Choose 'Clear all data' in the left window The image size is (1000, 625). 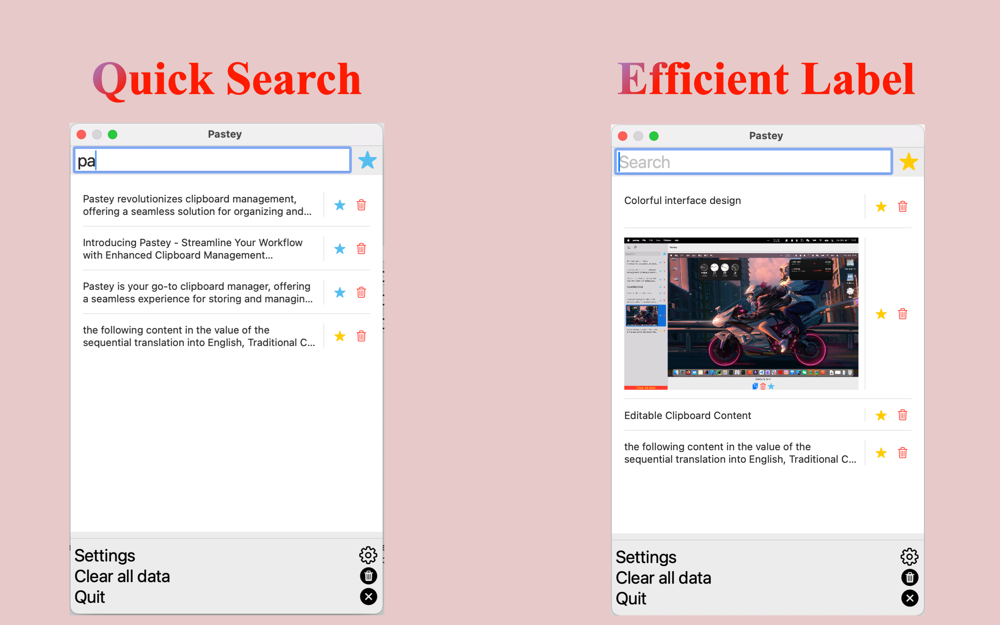click(x=122, y=577)
